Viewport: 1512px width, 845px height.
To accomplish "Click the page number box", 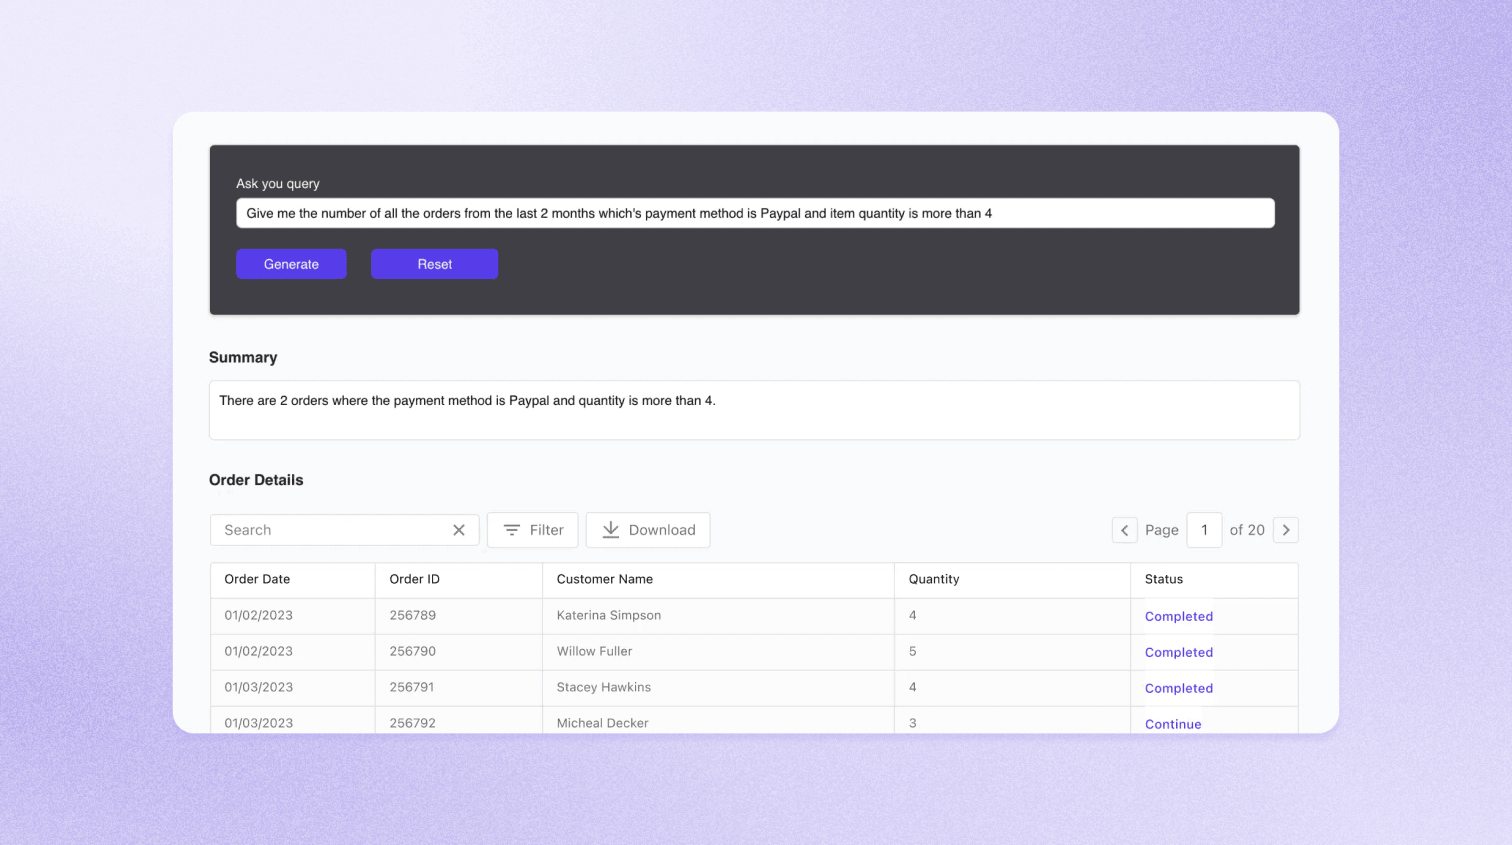I will click(1204, 530).
